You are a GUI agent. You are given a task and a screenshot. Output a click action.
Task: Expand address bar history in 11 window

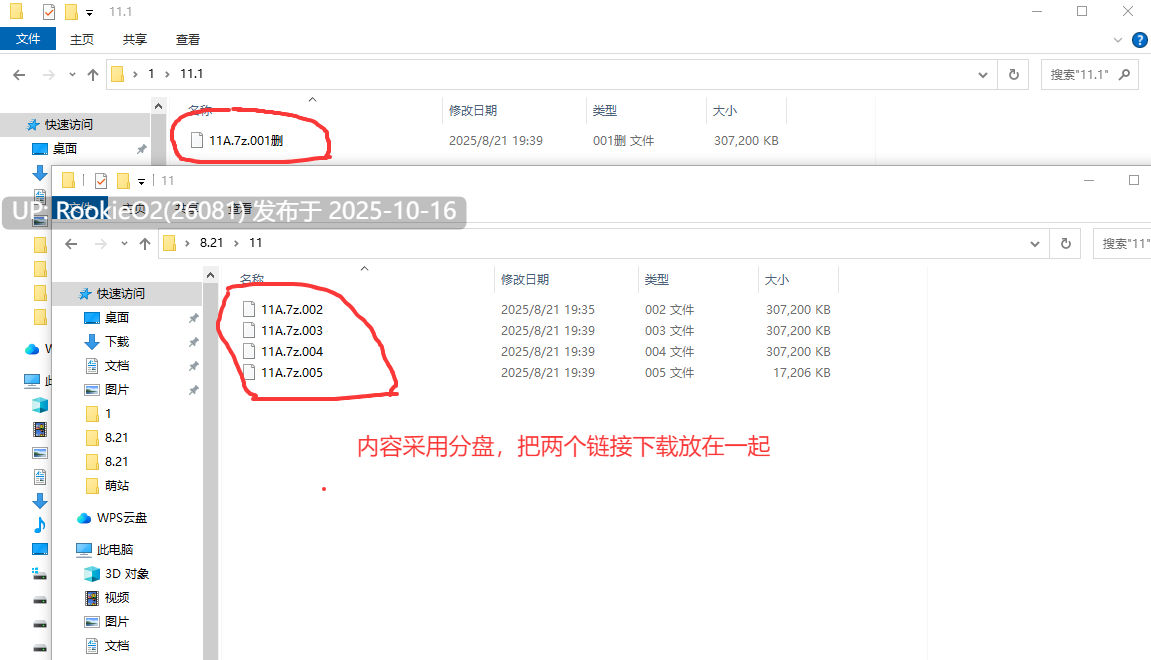[1034, 243]
